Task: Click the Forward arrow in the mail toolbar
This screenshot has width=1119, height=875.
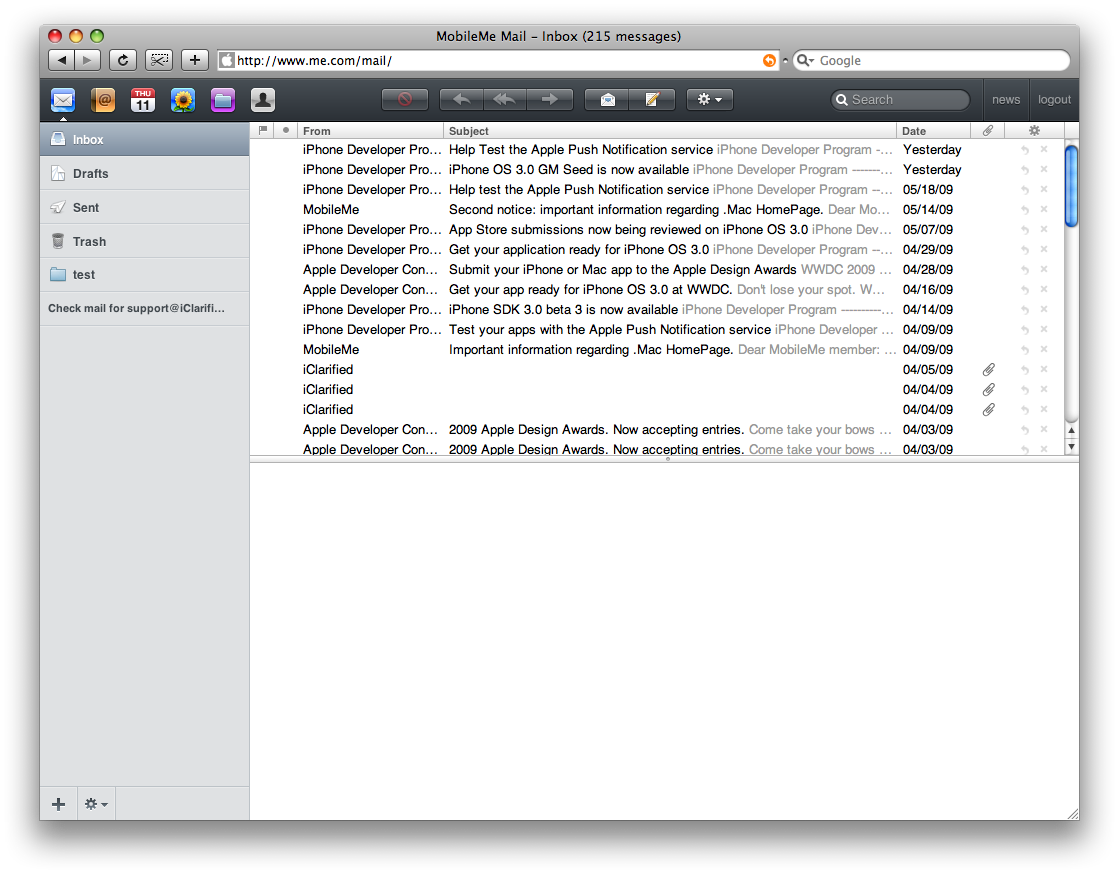Action: [x=550, y=100]
